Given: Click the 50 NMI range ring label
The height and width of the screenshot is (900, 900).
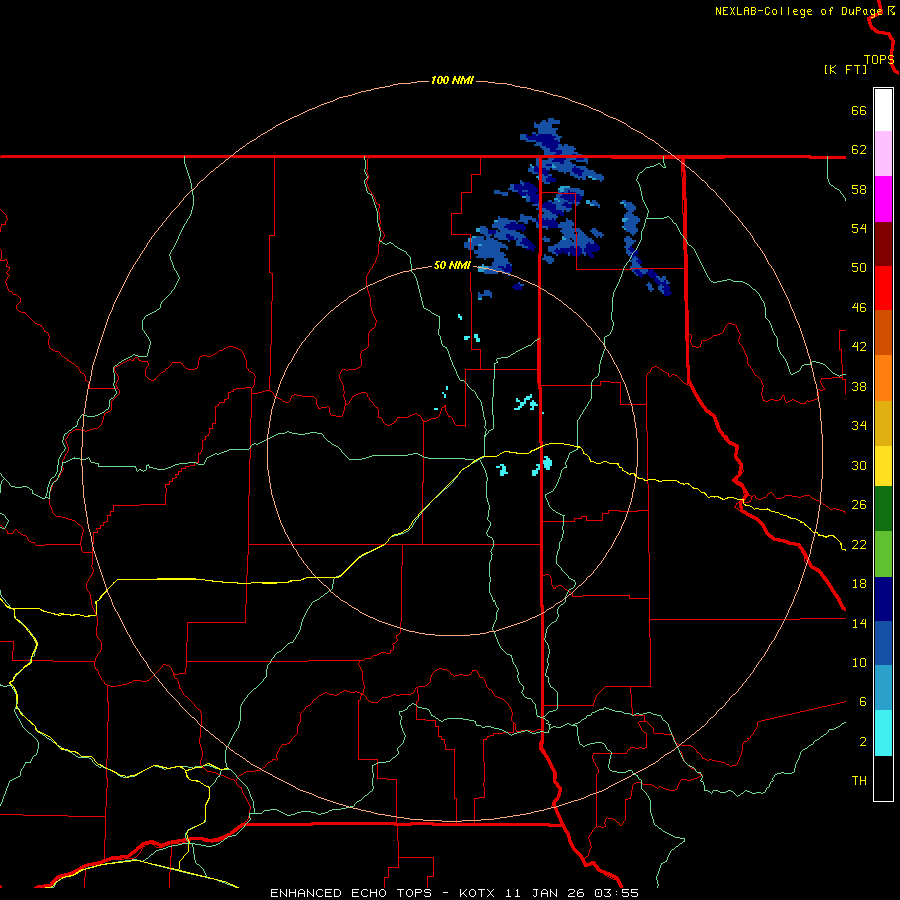Looking at the screenshot, I should click(452, 265).
